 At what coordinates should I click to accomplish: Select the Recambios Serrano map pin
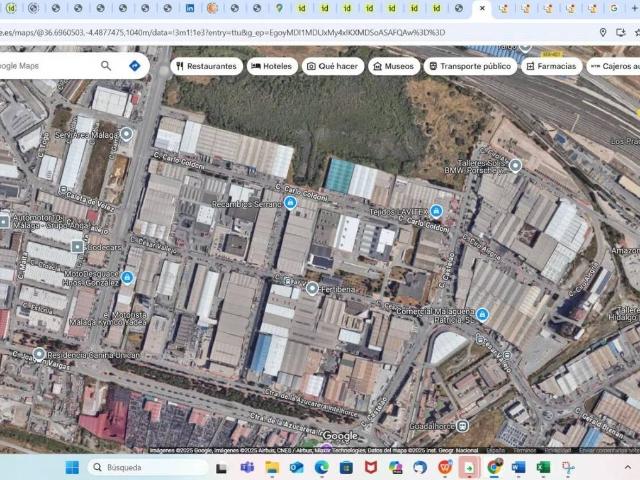tap(290, 203)
